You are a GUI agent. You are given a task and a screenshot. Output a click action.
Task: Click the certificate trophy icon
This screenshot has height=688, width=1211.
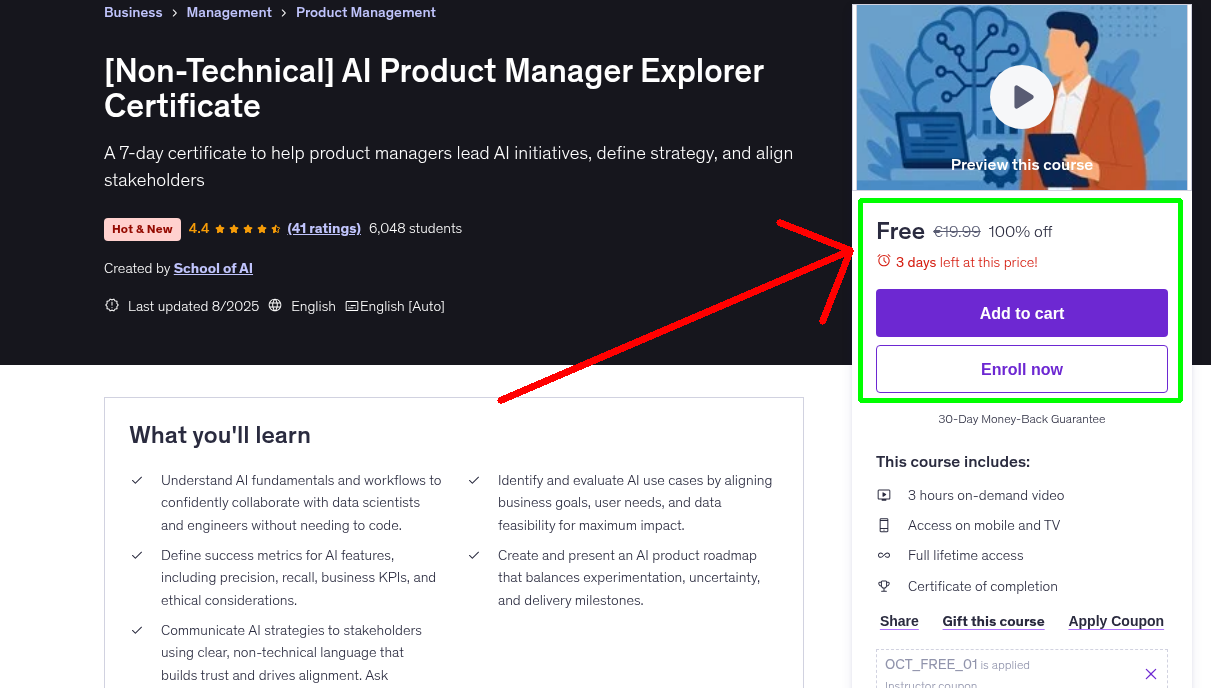(x=884, y=586)
